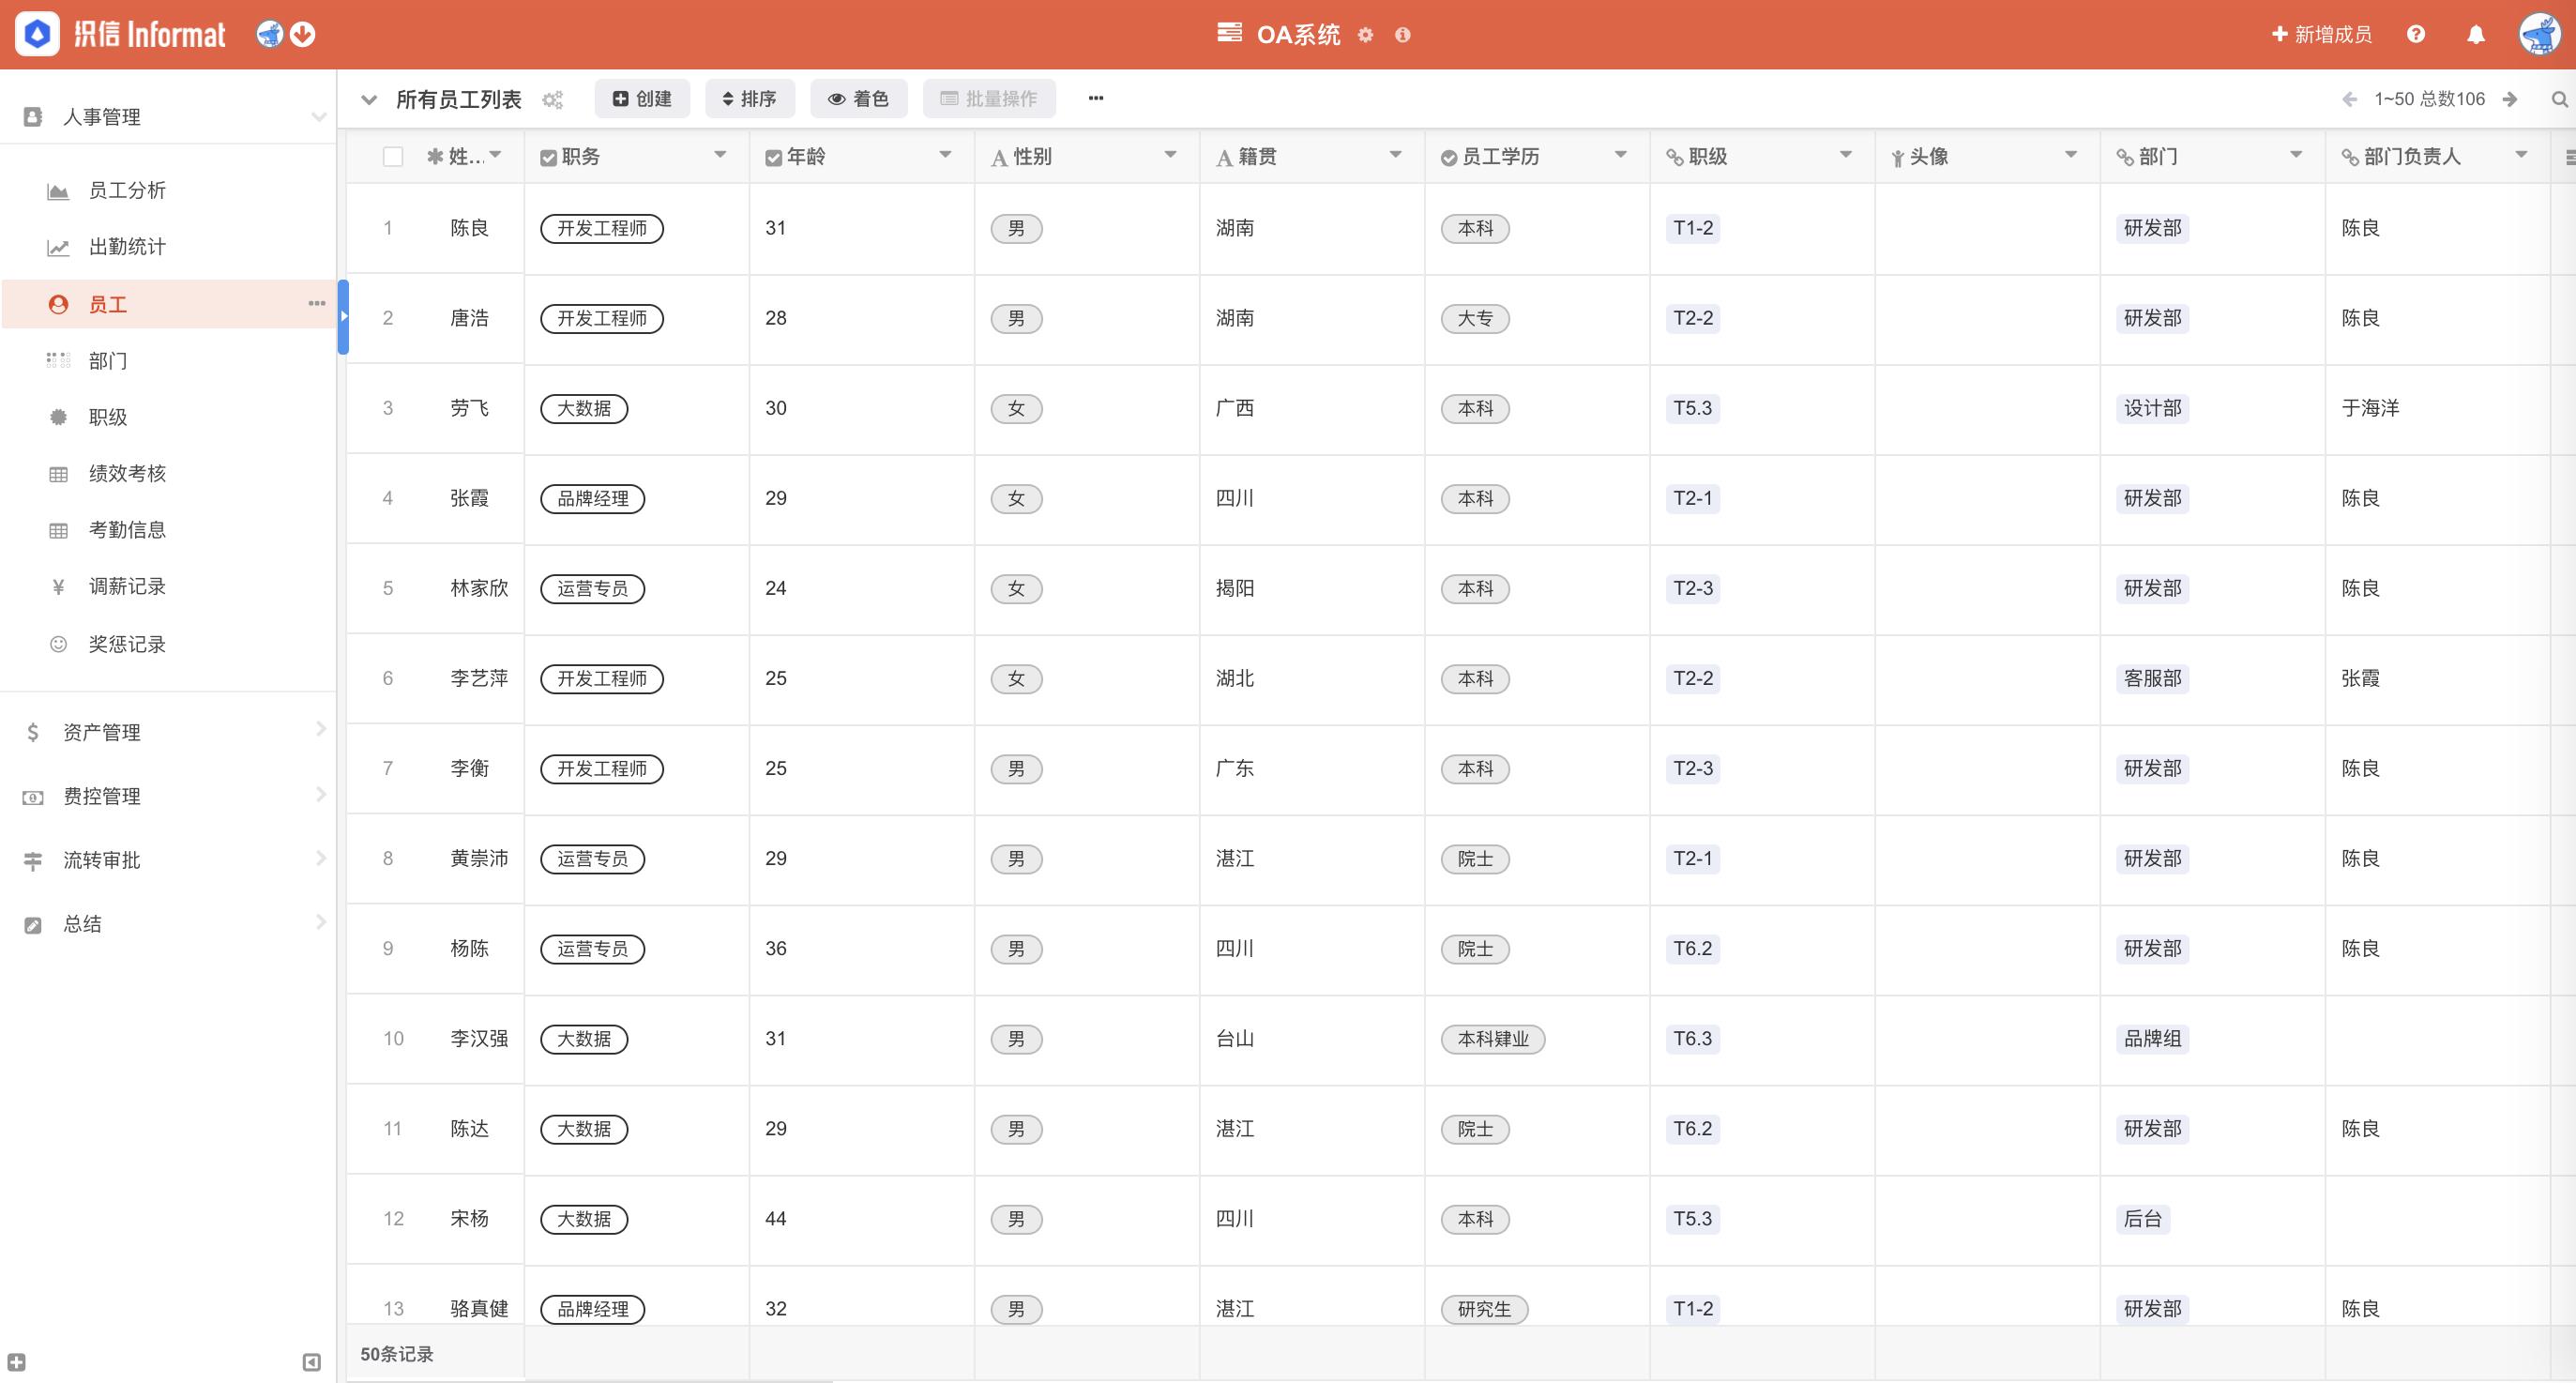
Task: Collapse the 所有员工列表 view chevron
Action: tap(369, 99)
